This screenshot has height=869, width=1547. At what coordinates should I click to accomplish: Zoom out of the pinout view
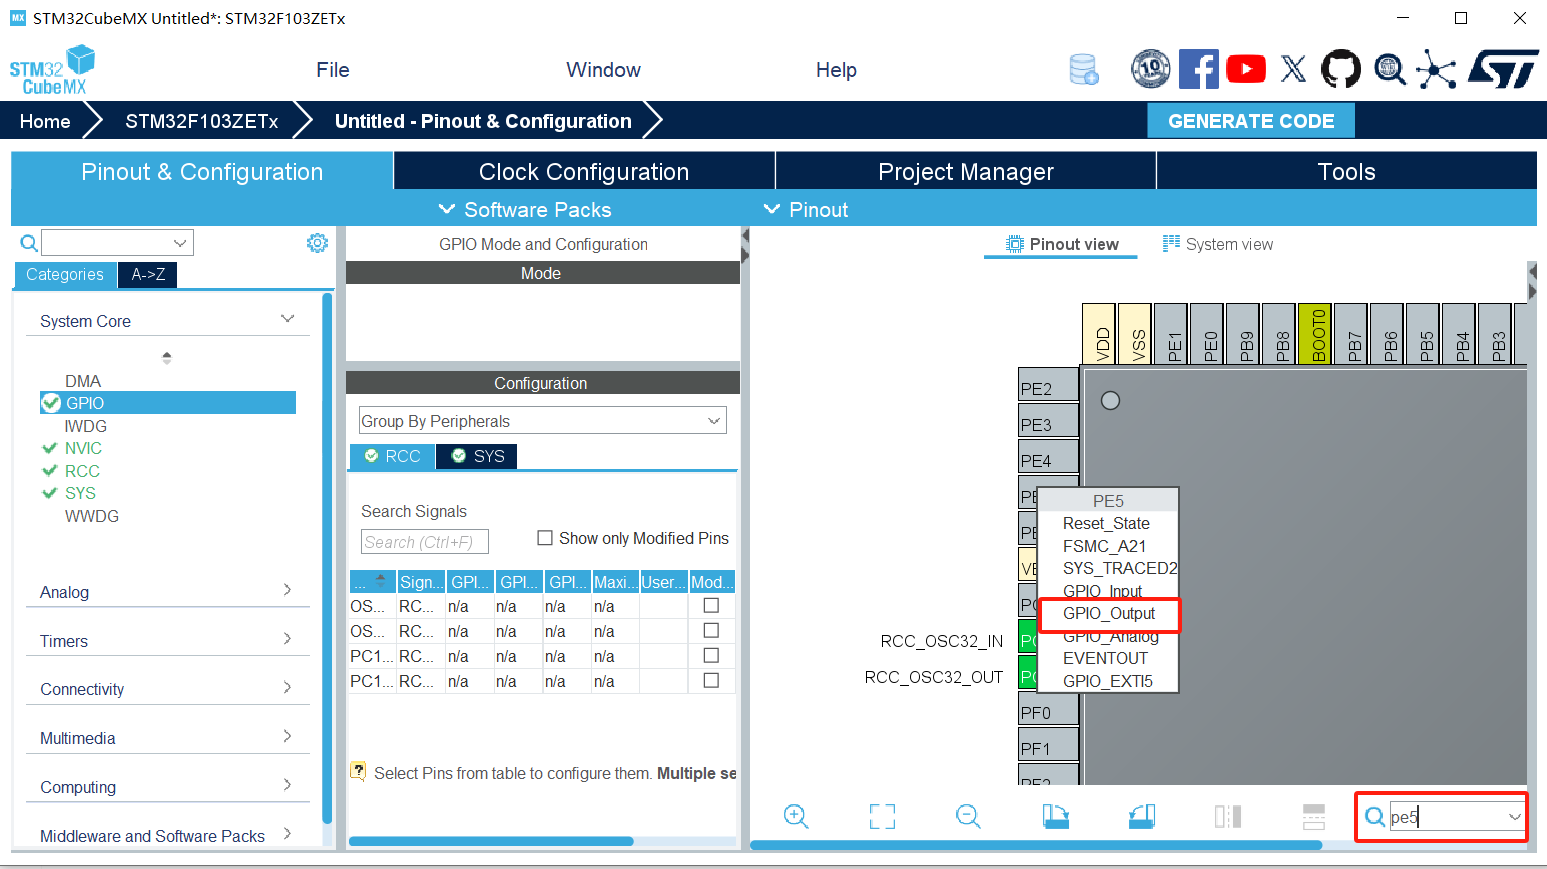pyautogui.click(x=968, y=816)
